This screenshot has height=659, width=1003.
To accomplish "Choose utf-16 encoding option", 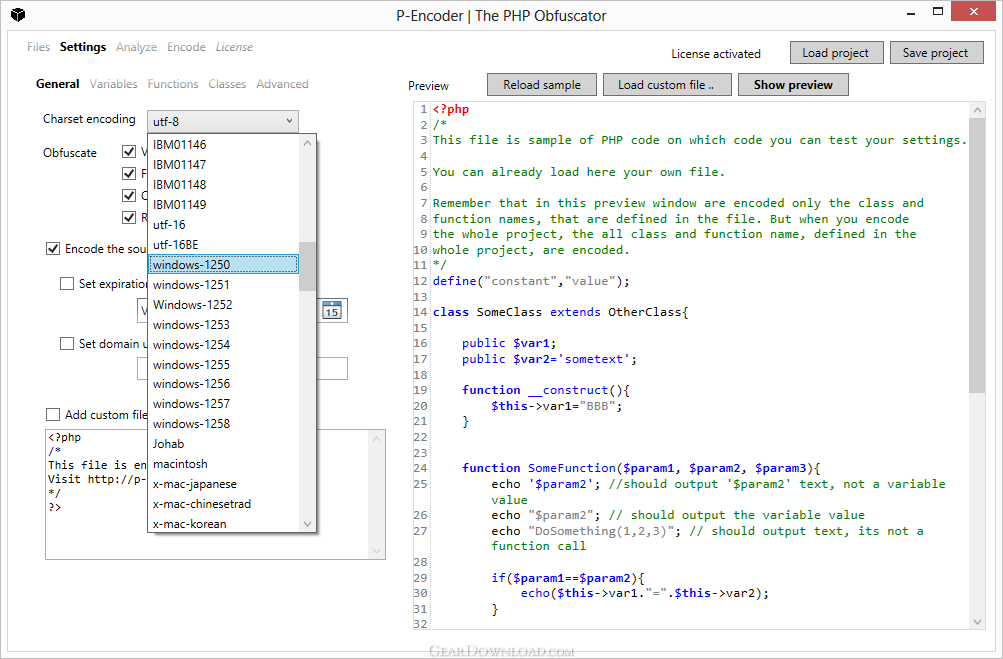I will pyautogui.click(x=223, y=225).
